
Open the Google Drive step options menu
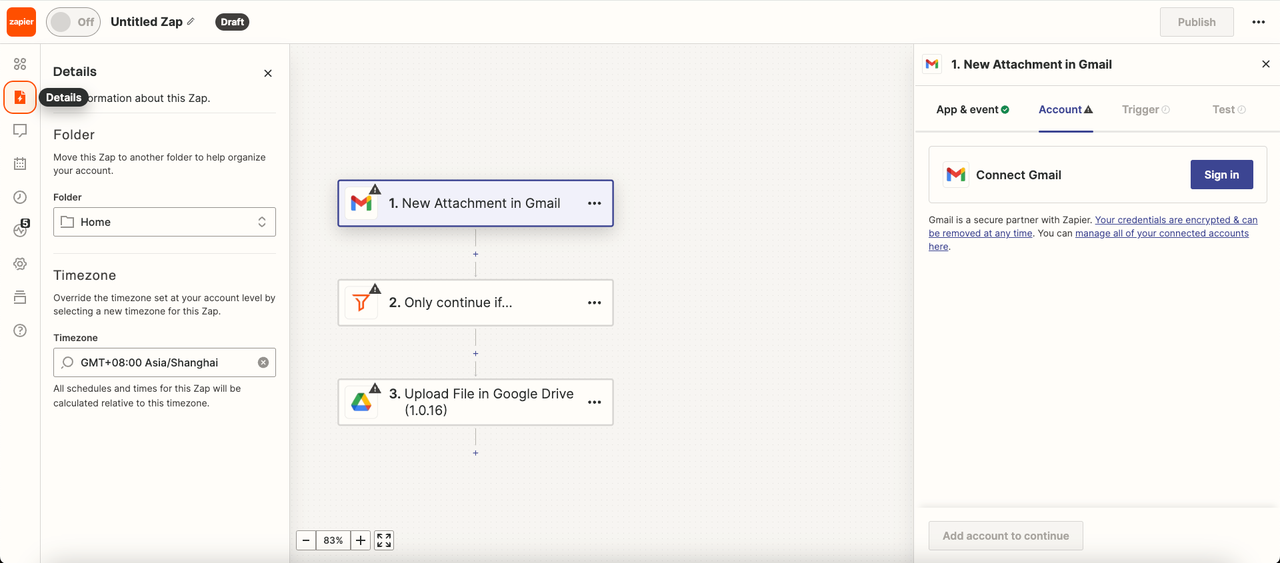[x=595, y=402]
